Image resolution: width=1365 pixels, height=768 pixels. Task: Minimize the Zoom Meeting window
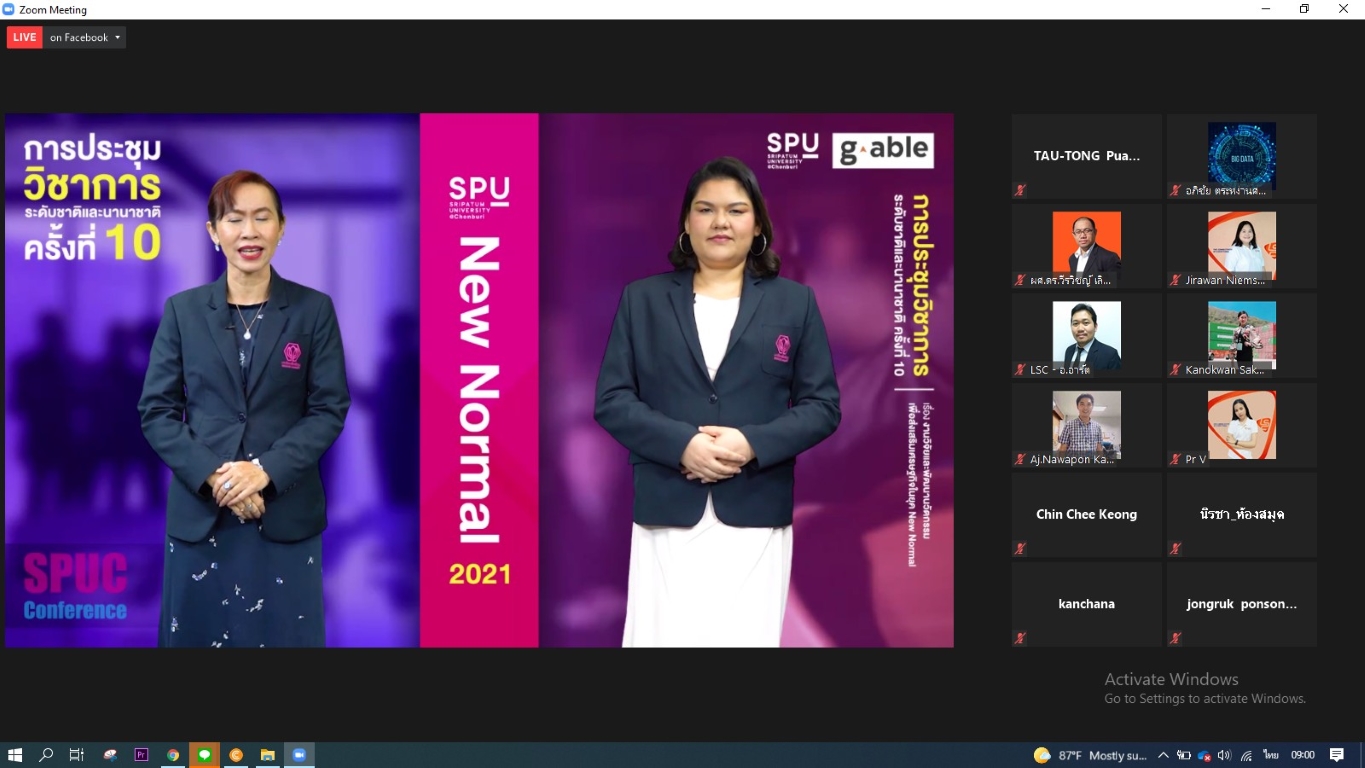(x=1266, y=9)
